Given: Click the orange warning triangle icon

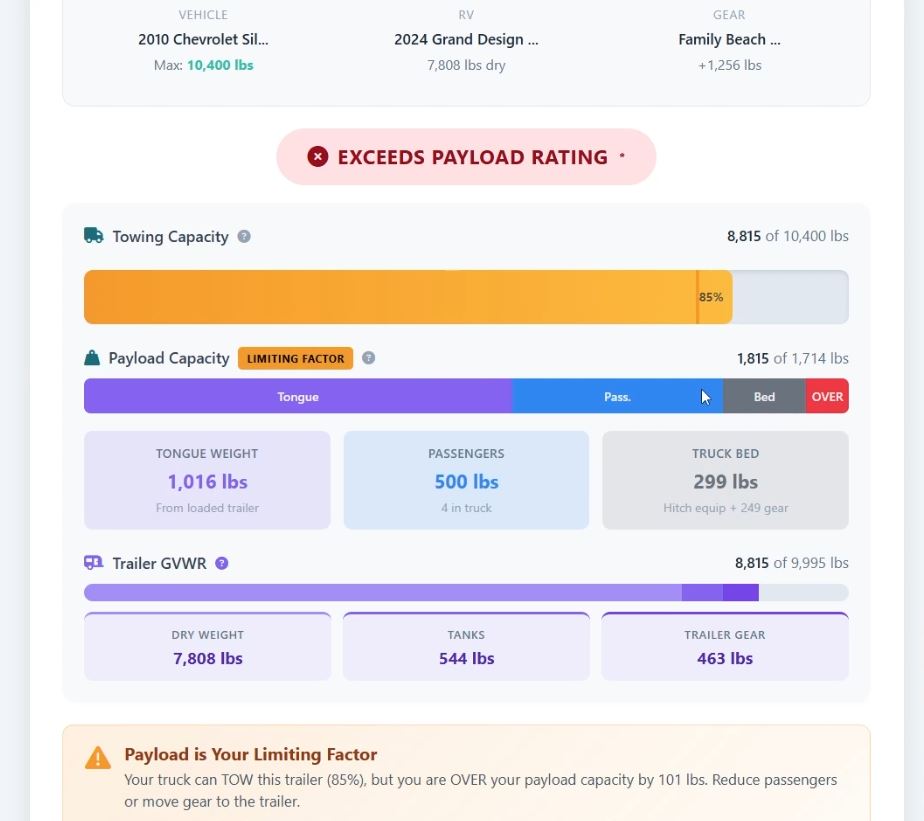Looking at the screenshot, I should (x=98, y=758).
